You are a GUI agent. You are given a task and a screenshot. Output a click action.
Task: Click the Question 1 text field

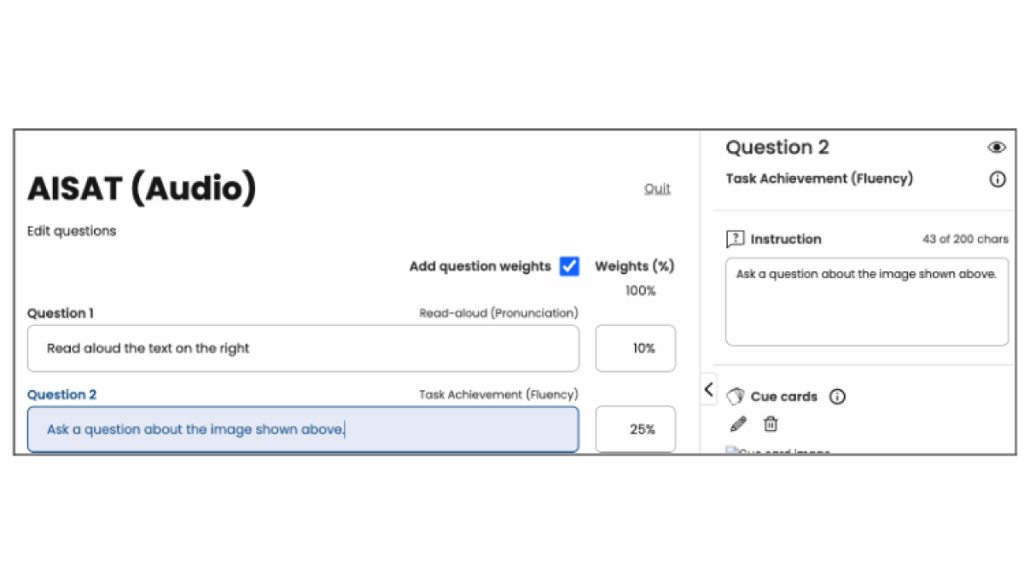pos(303,348)
